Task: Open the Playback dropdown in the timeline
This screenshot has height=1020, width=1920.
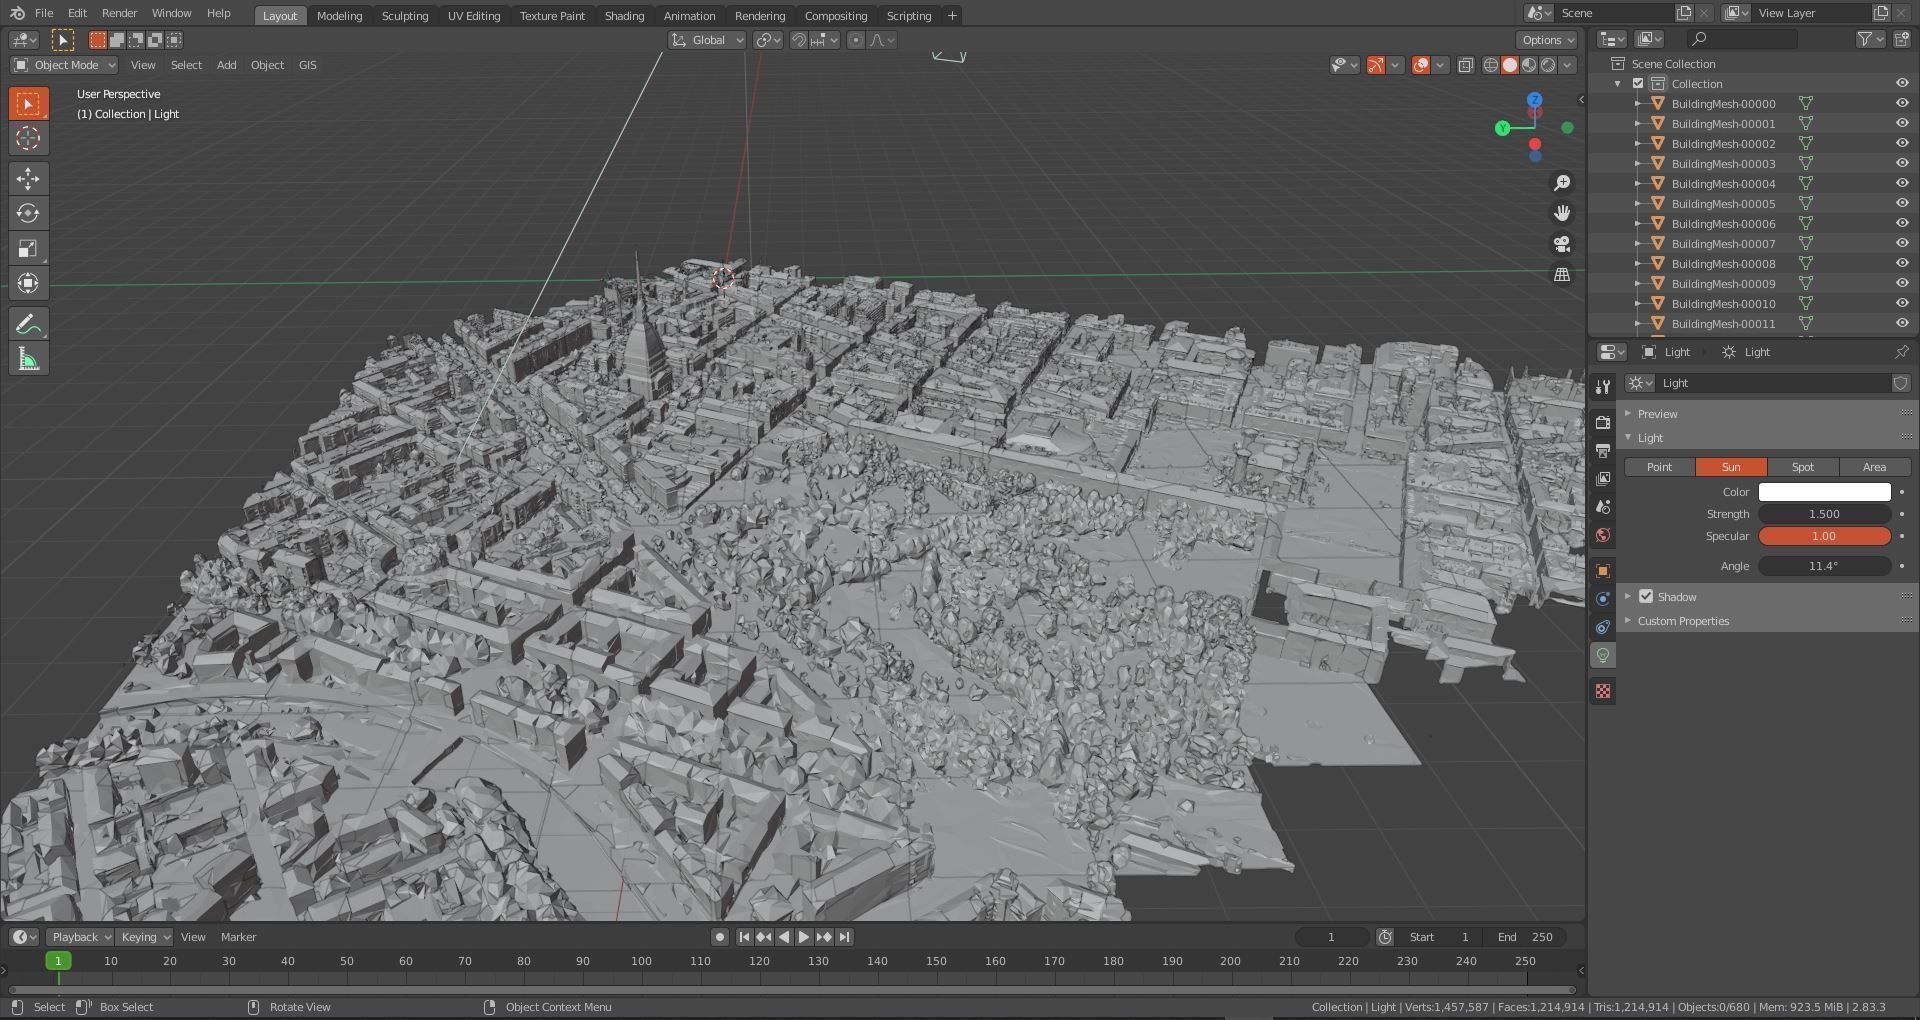Action: (x=79, y=937)
